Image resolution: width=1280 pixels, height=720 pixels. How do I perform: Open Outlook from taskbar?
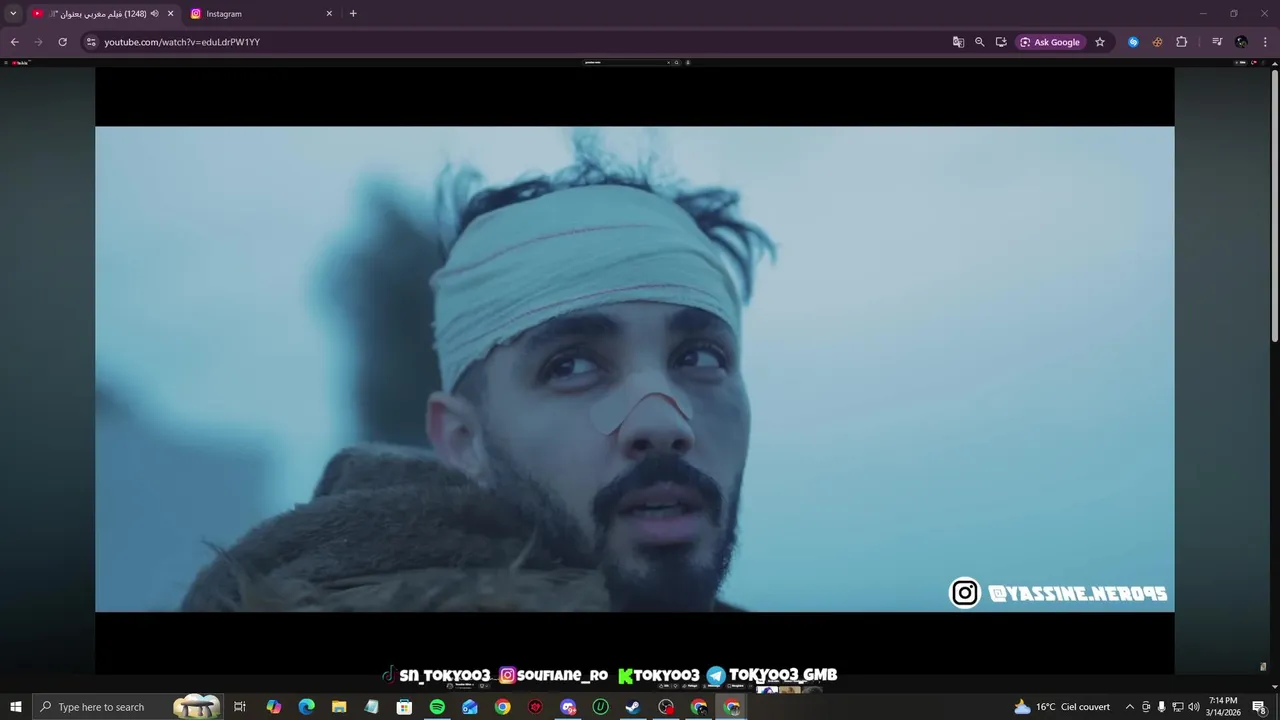[470, 707]
